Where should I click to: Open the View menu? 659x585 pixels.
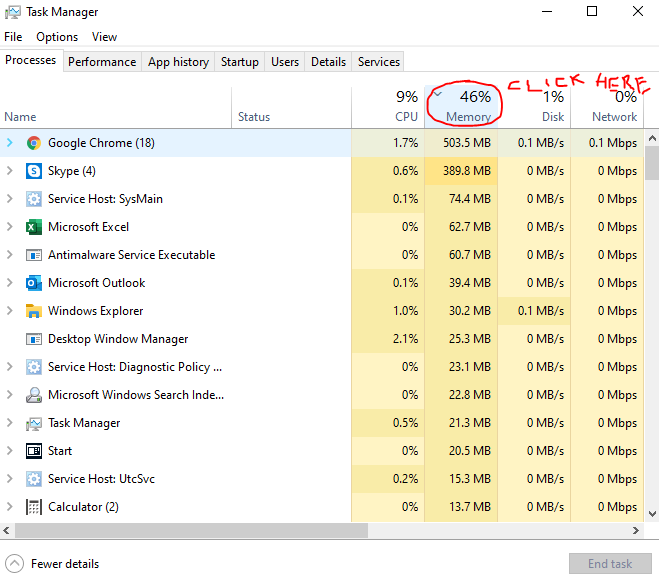[x=104, y=37]
